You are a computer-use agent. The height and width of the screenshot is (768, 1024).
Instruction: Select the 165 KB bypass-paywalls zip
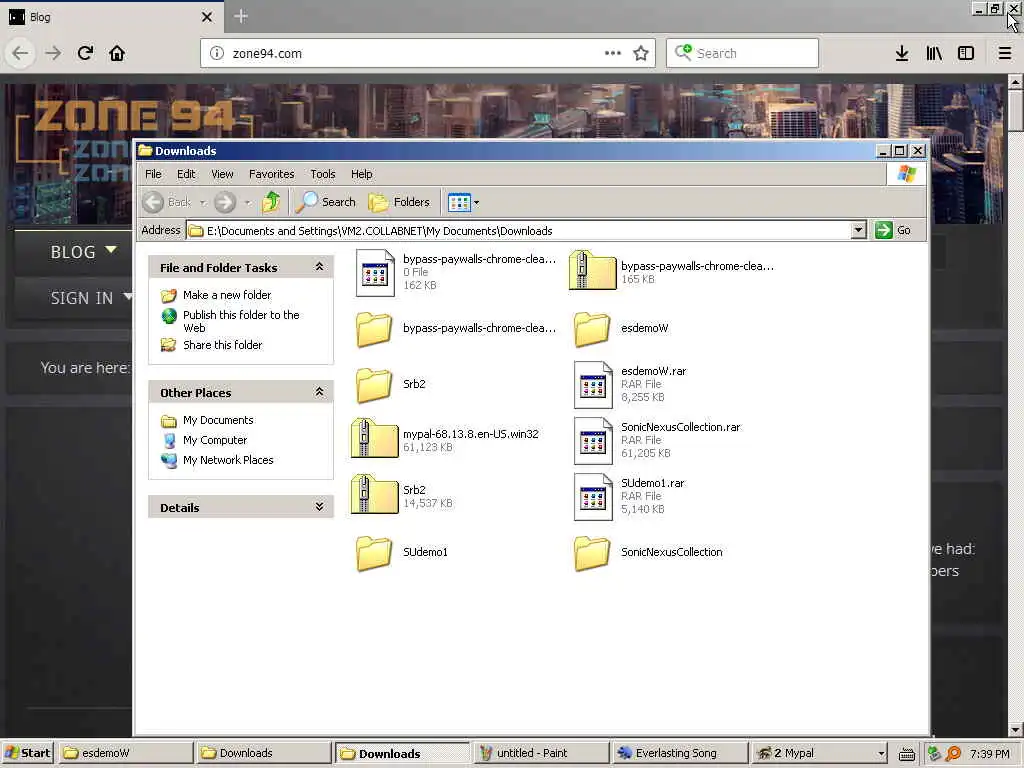point(671,272)
